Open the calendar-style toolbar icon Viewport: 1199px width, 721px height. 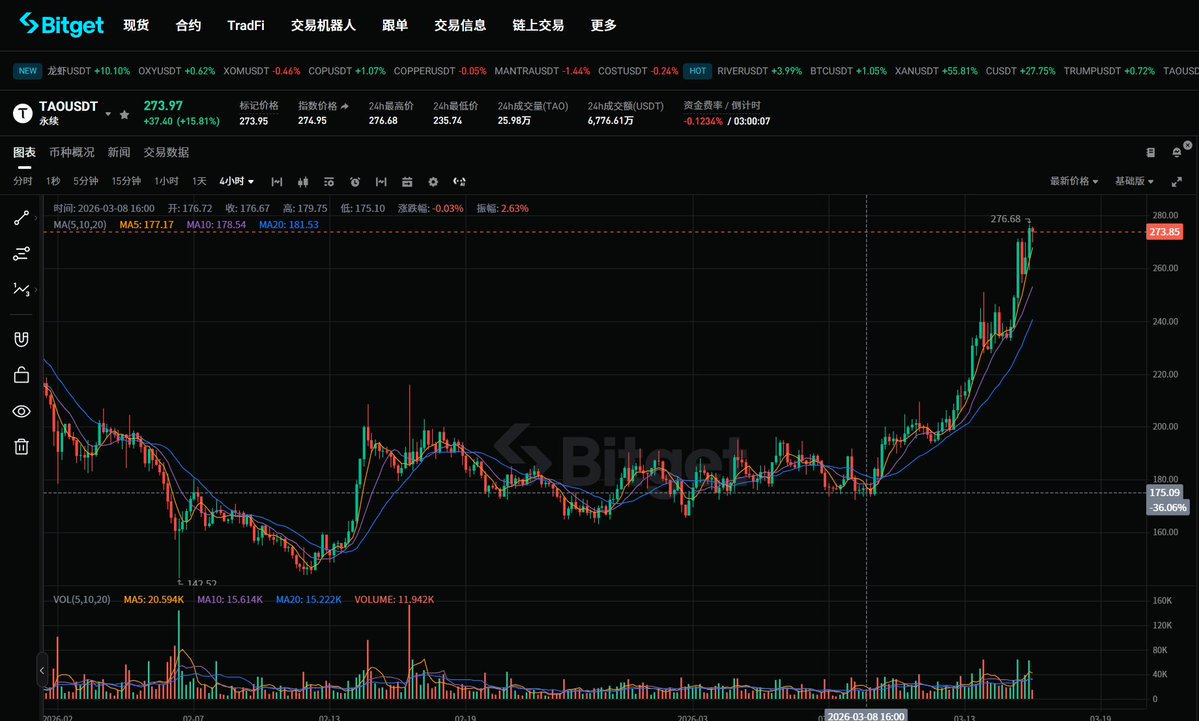407,182
